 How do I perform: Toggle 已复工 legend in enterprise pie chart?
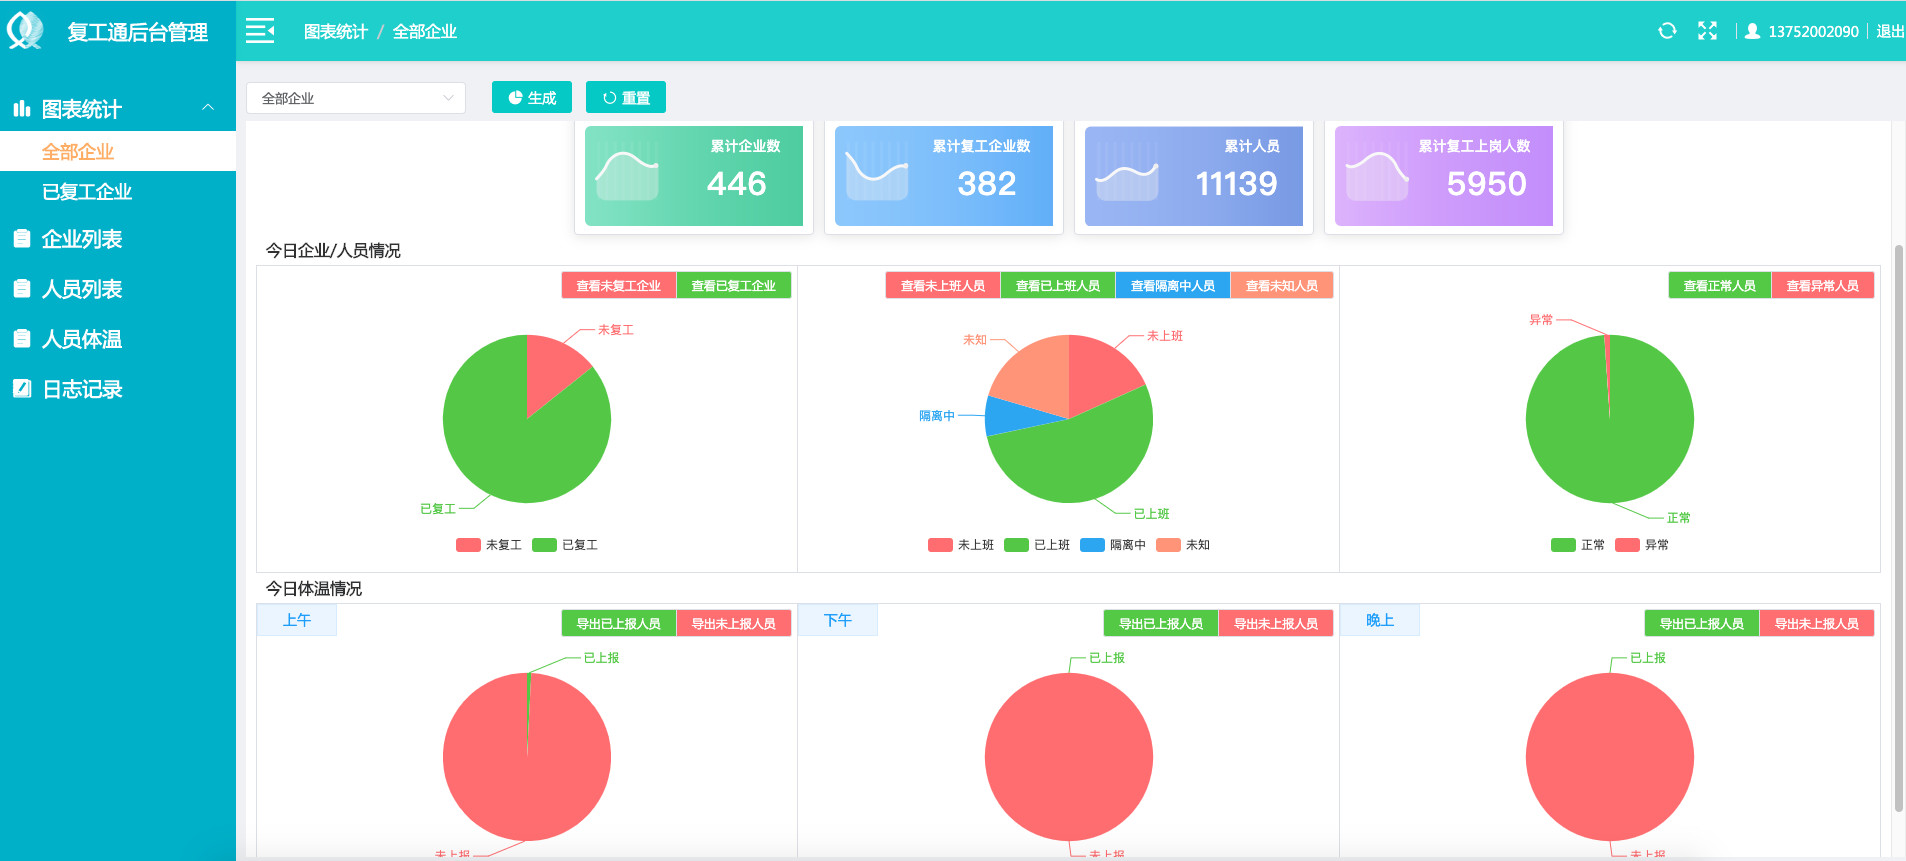click(565, 545)
